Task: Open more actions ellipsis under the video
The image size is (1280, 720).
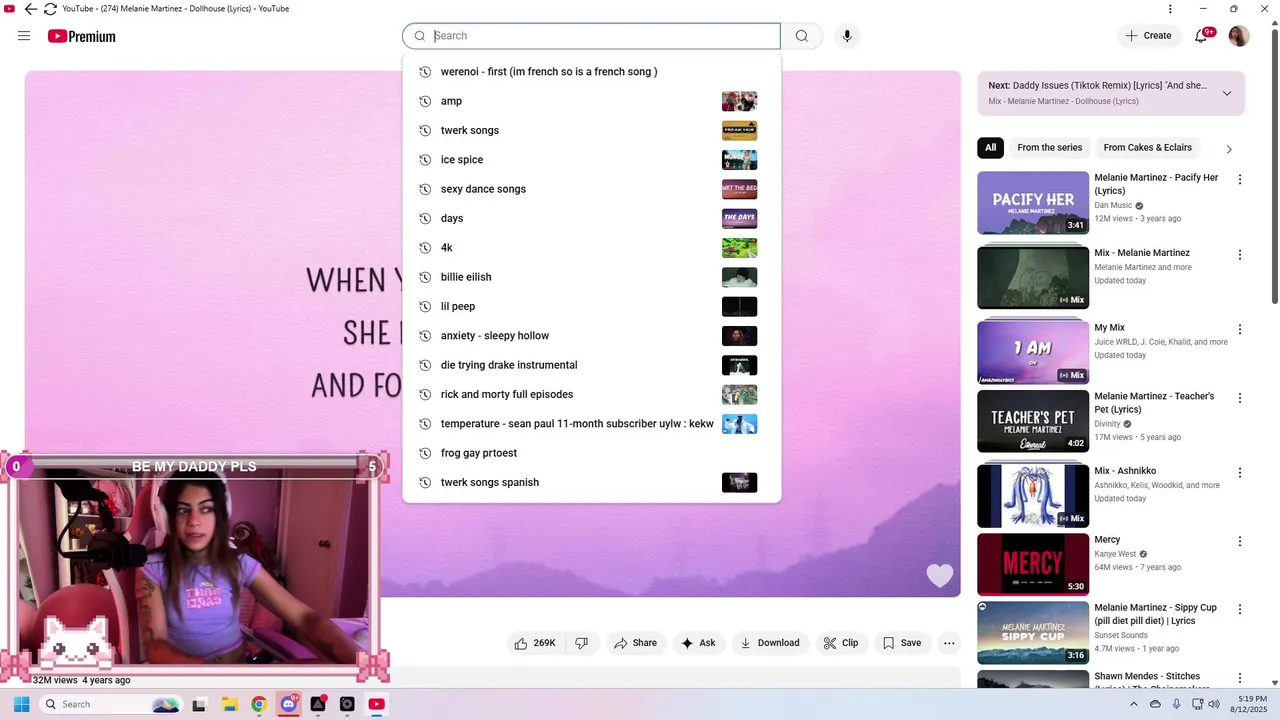Action: pos(949,643)
